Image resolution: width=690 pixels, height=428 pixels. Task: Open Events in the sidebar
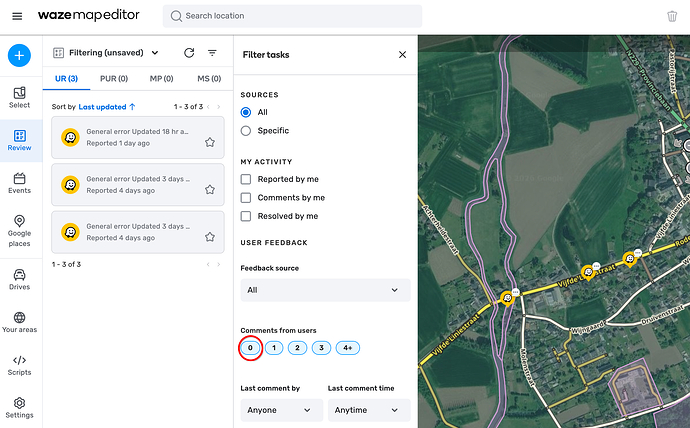click(x=19, y=183)
